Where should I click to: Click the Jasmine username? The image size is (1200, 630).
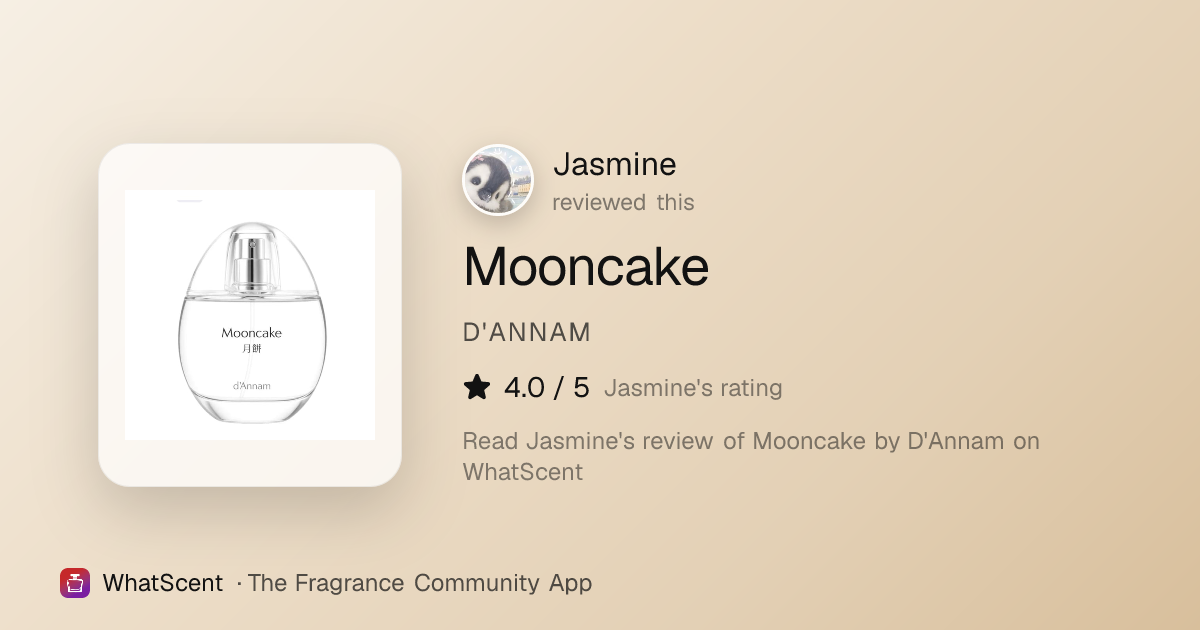pos(615,164)
